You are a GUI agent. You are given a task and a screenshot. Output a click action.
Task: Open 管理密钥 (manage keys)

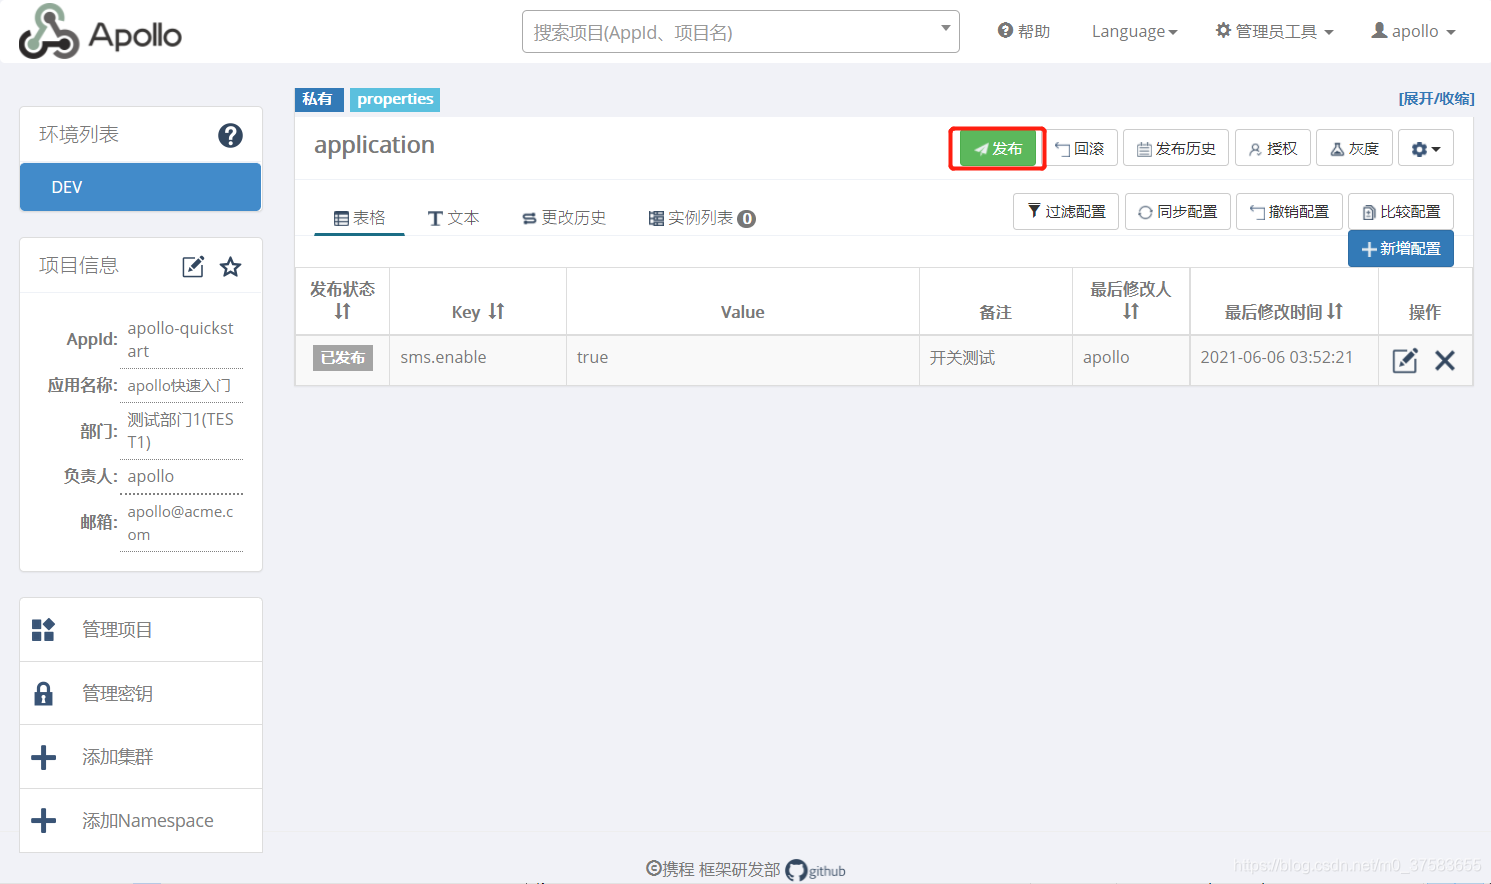click(x=141, y=693)
